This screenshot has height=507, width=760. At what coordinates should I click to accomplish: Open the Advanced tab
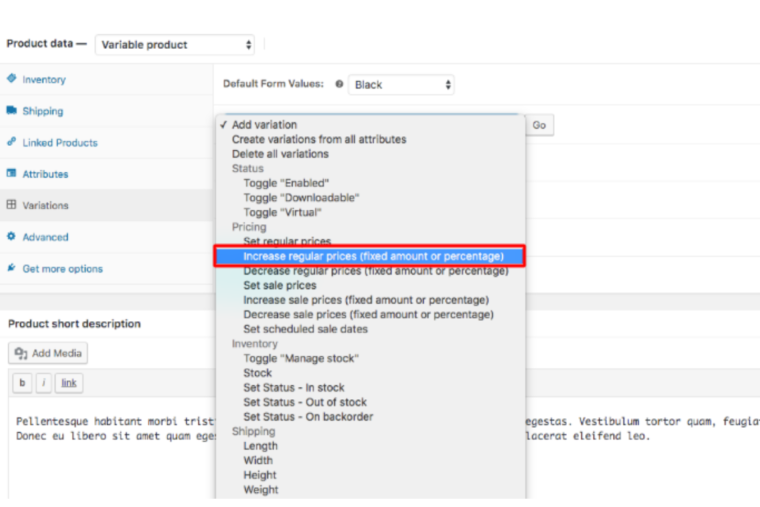(x=106, y=237)
